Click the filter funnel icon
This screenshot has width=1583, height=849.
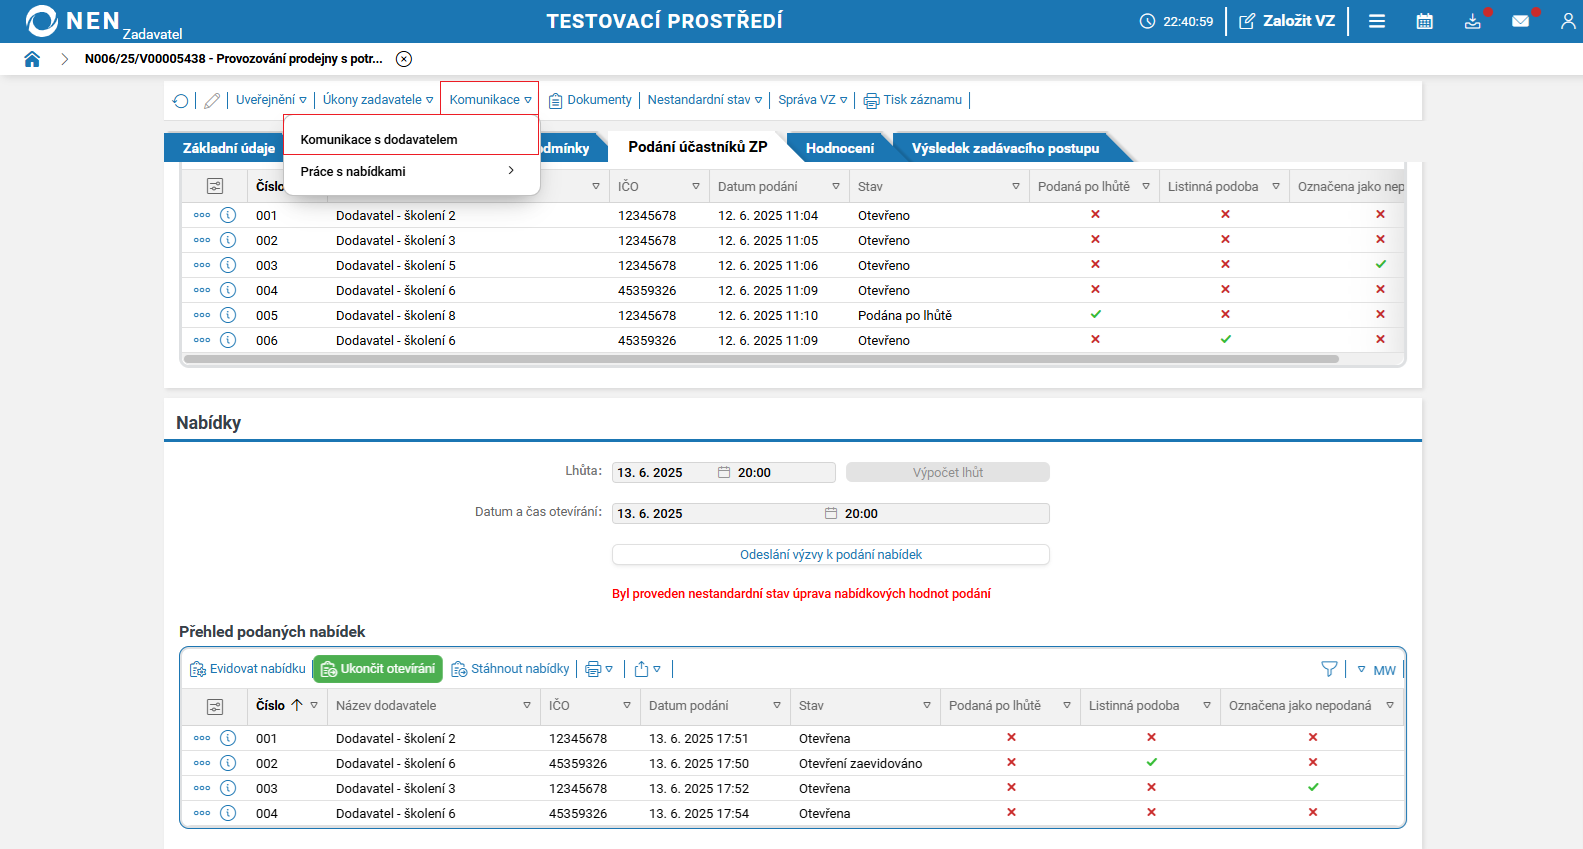(1329, 669)
